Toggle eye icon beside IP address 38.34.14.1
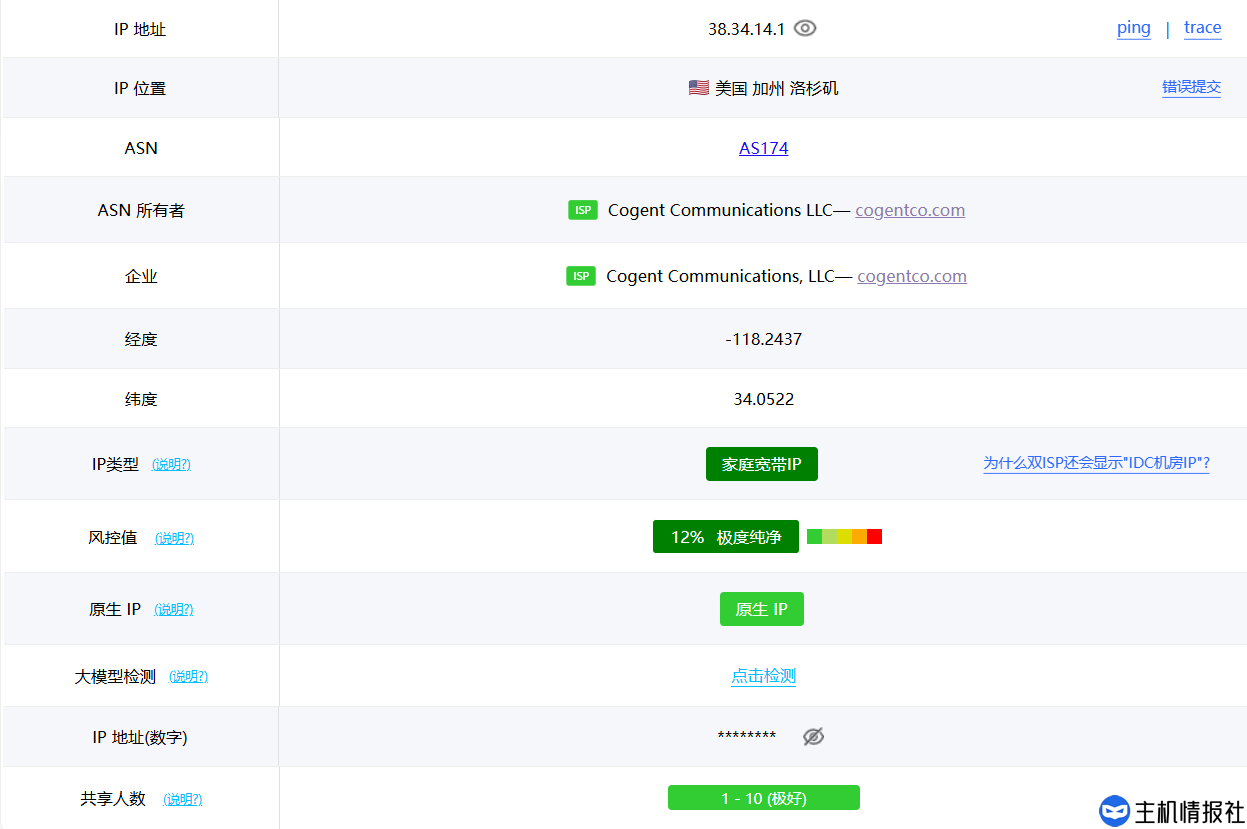This screenshot has height=829, width=1247. (x=805, y=28)
